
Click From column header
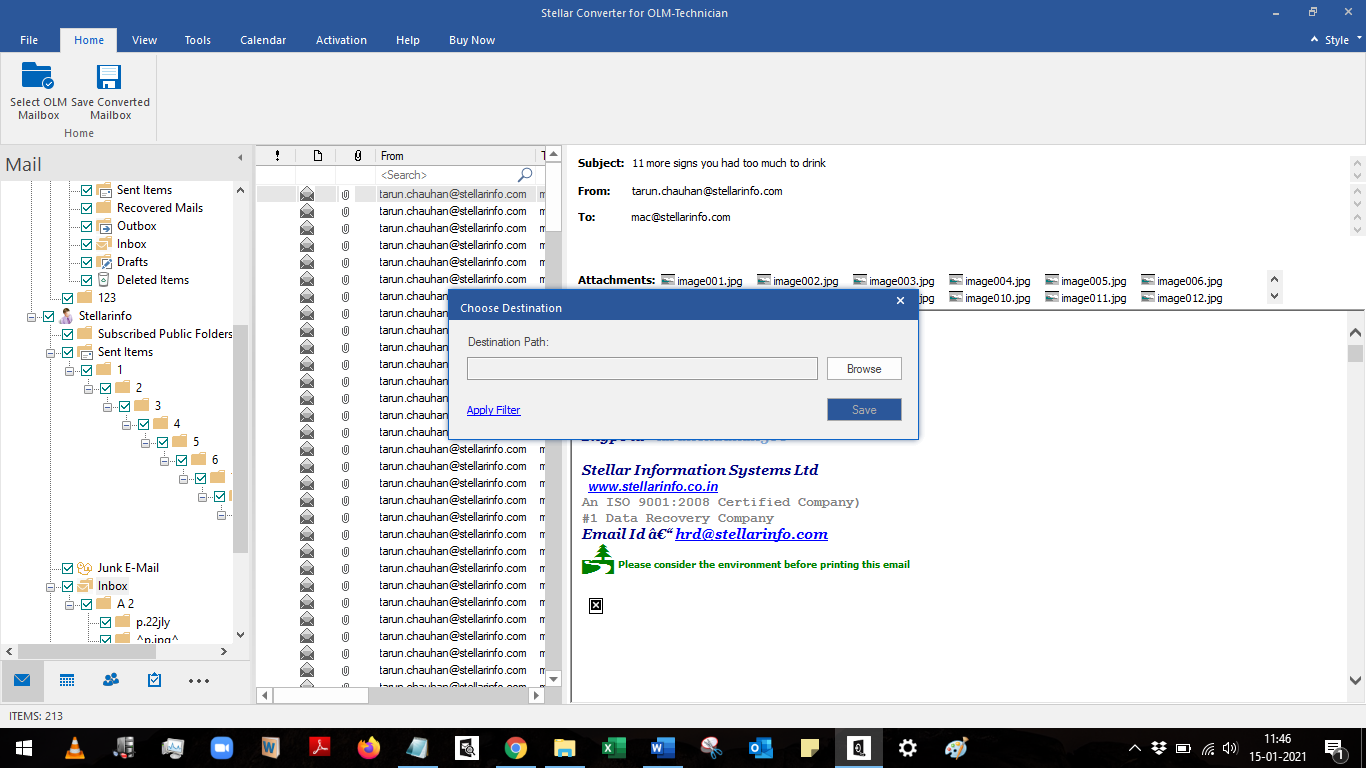[456, 156]
